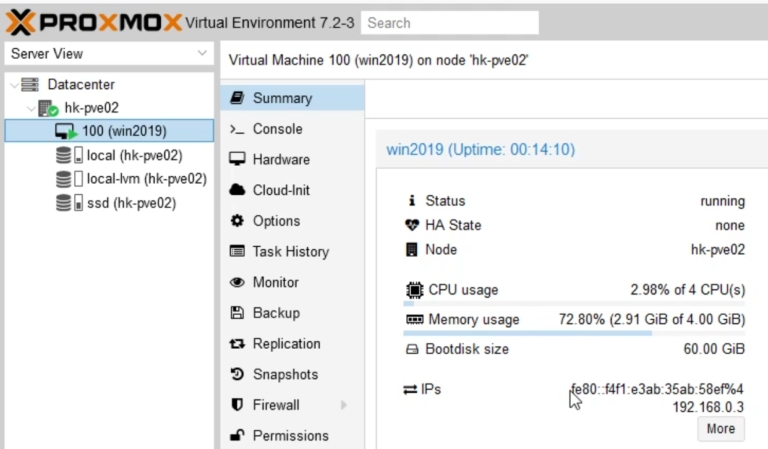Click the top Search input field

[449, 22]
